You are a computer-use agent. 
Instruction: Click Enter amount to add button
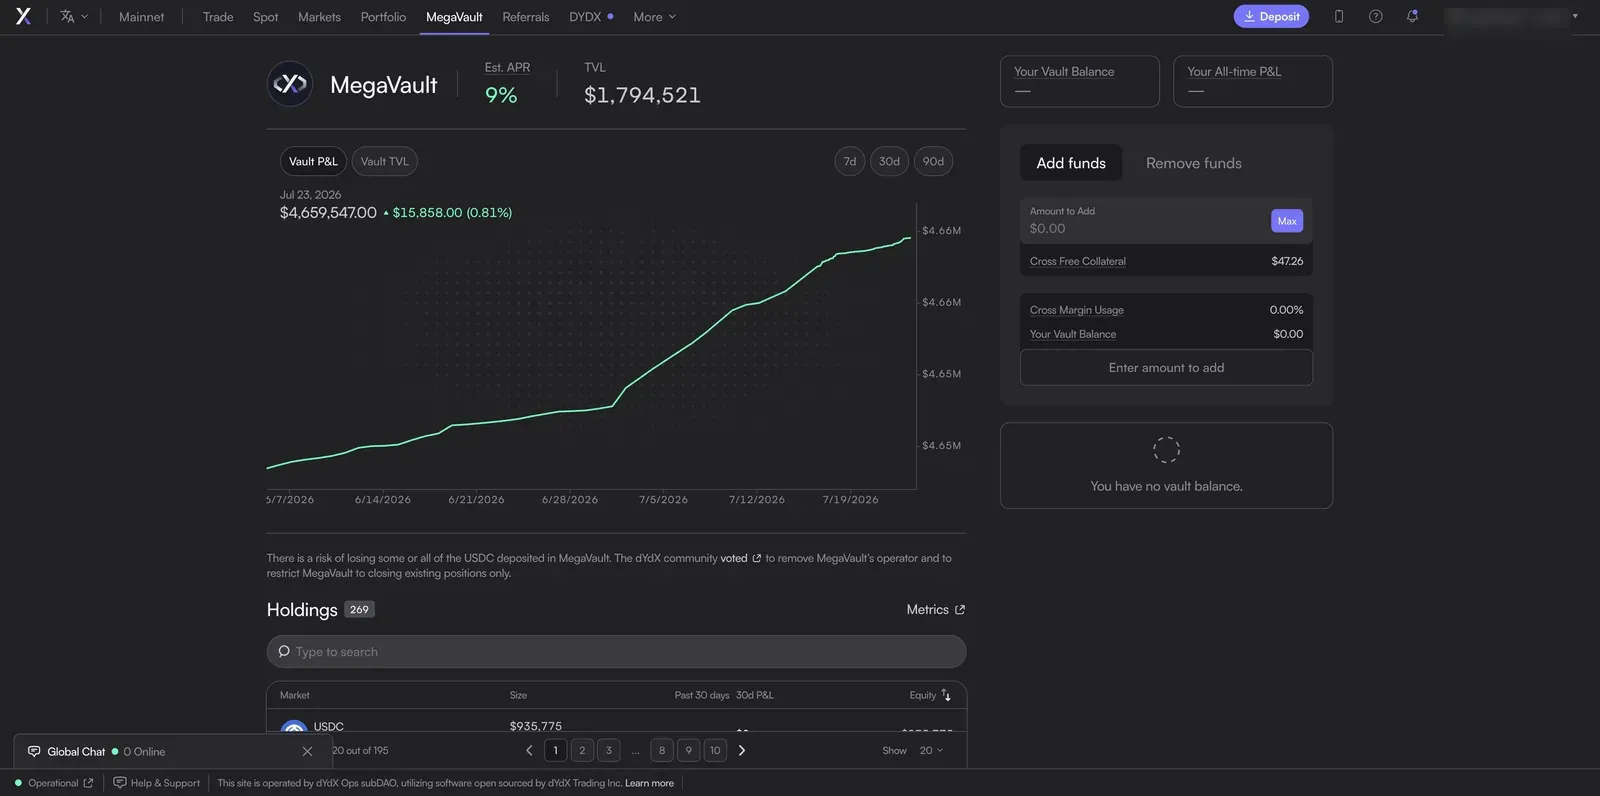pos(1166,367)
